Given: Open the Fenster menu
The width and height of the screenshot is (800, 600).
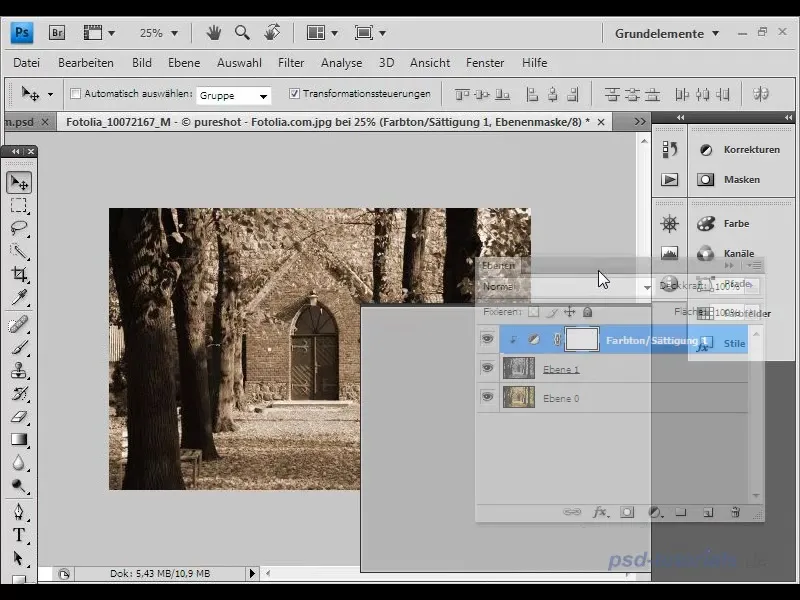Looking at the screenshot, I should tap(485, 63).
